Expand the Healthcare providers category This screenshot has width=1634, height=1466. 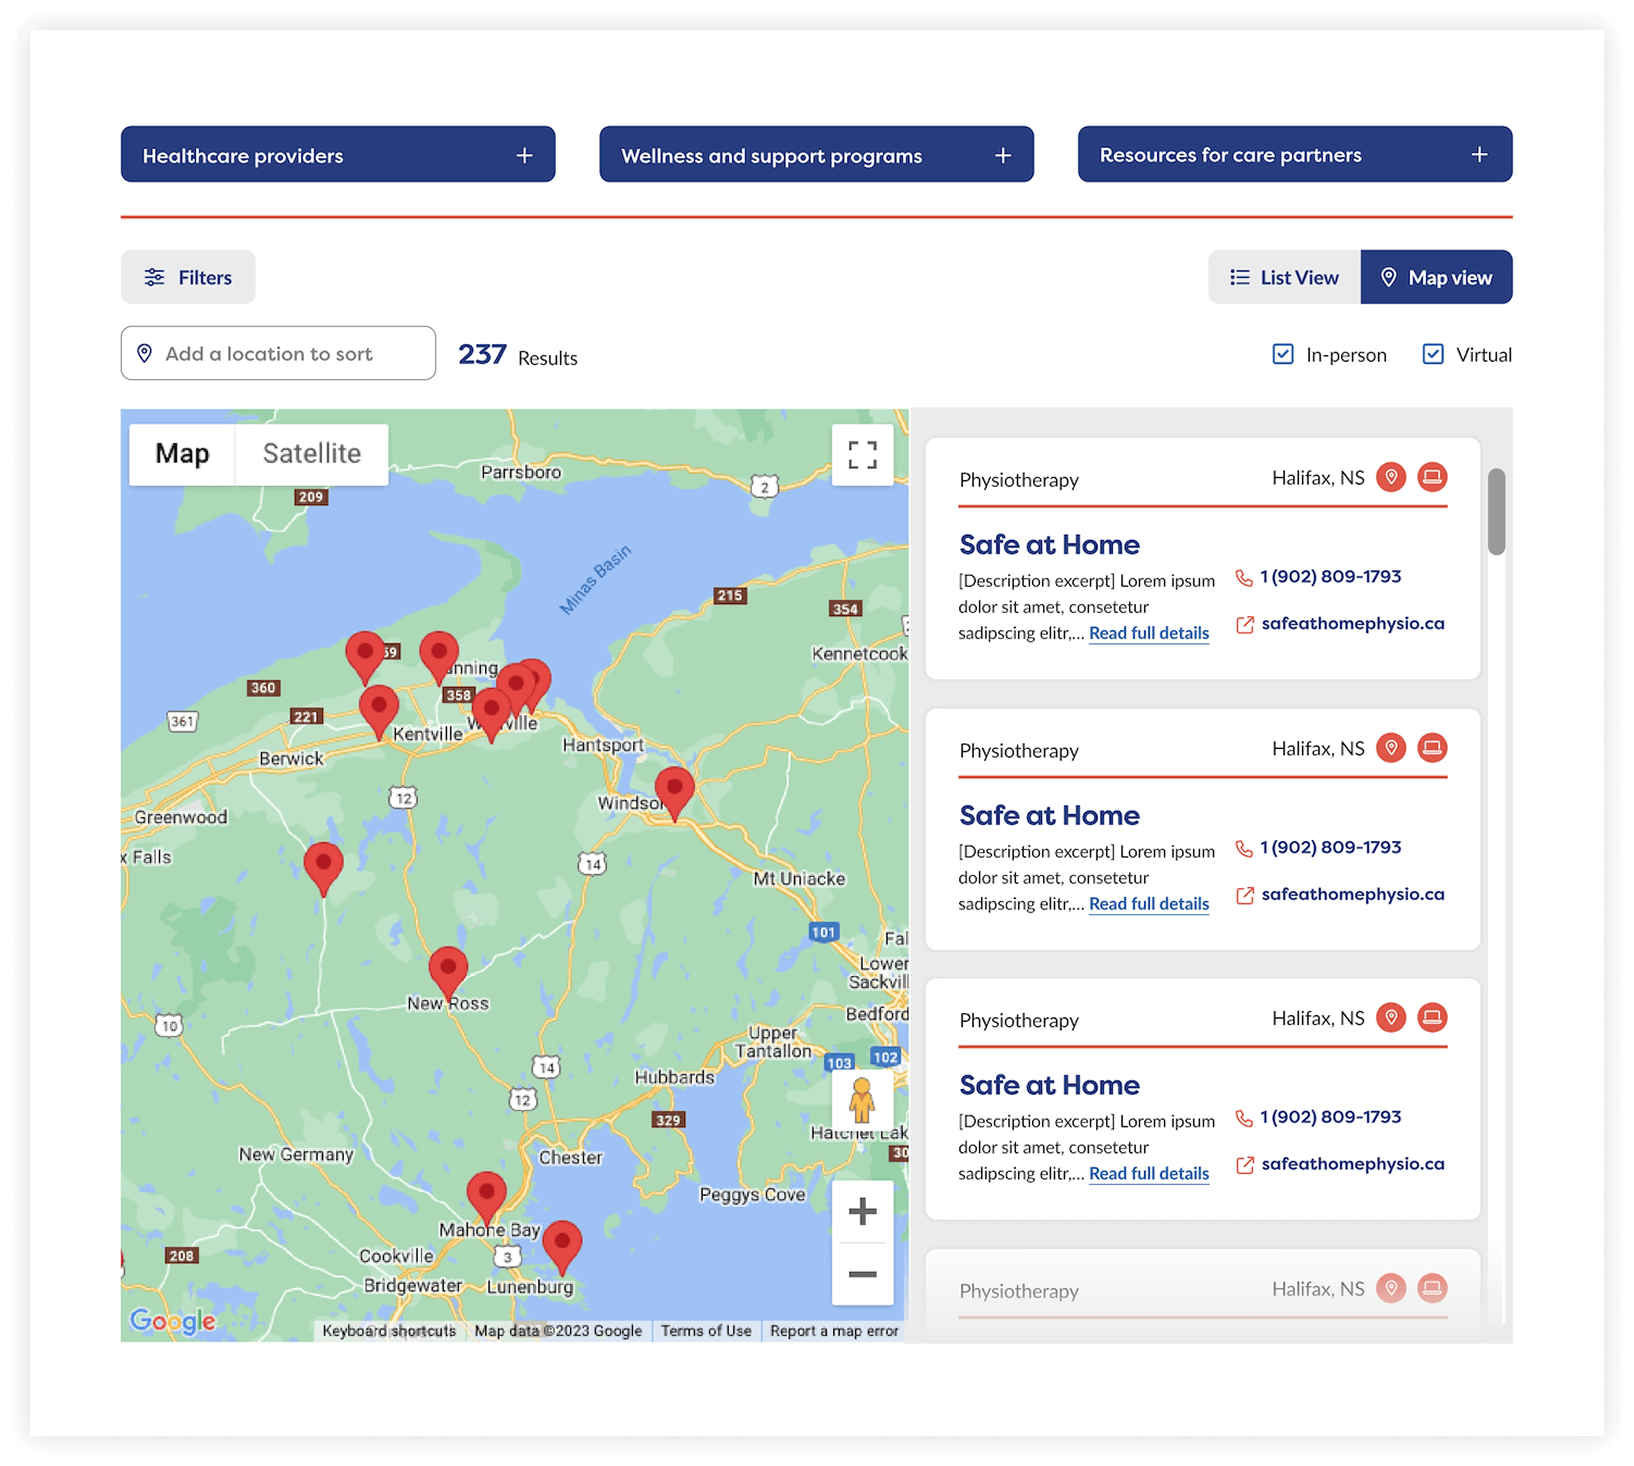point(338,154)
